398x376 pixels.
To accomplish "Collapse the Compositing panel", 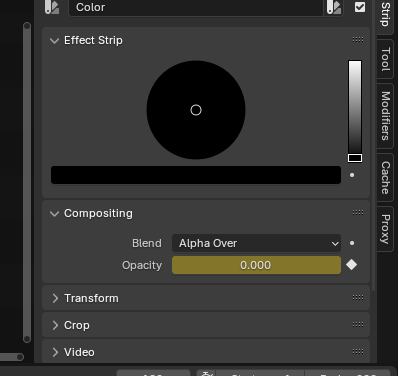I will (54, 214).
